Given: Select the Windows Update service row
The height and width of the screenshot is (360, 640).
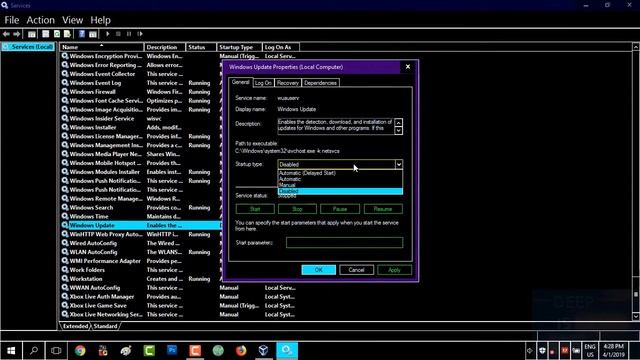Looking at the screenshot, I should [141, 225].
